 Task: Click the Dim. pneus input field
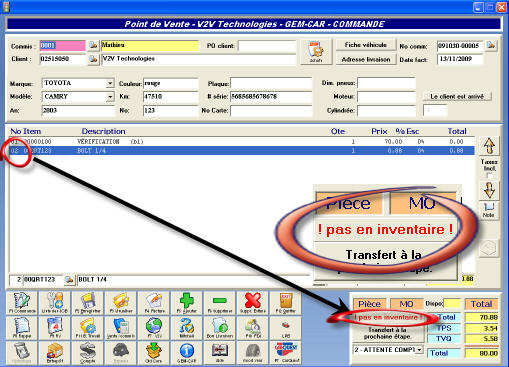(386, 83)
